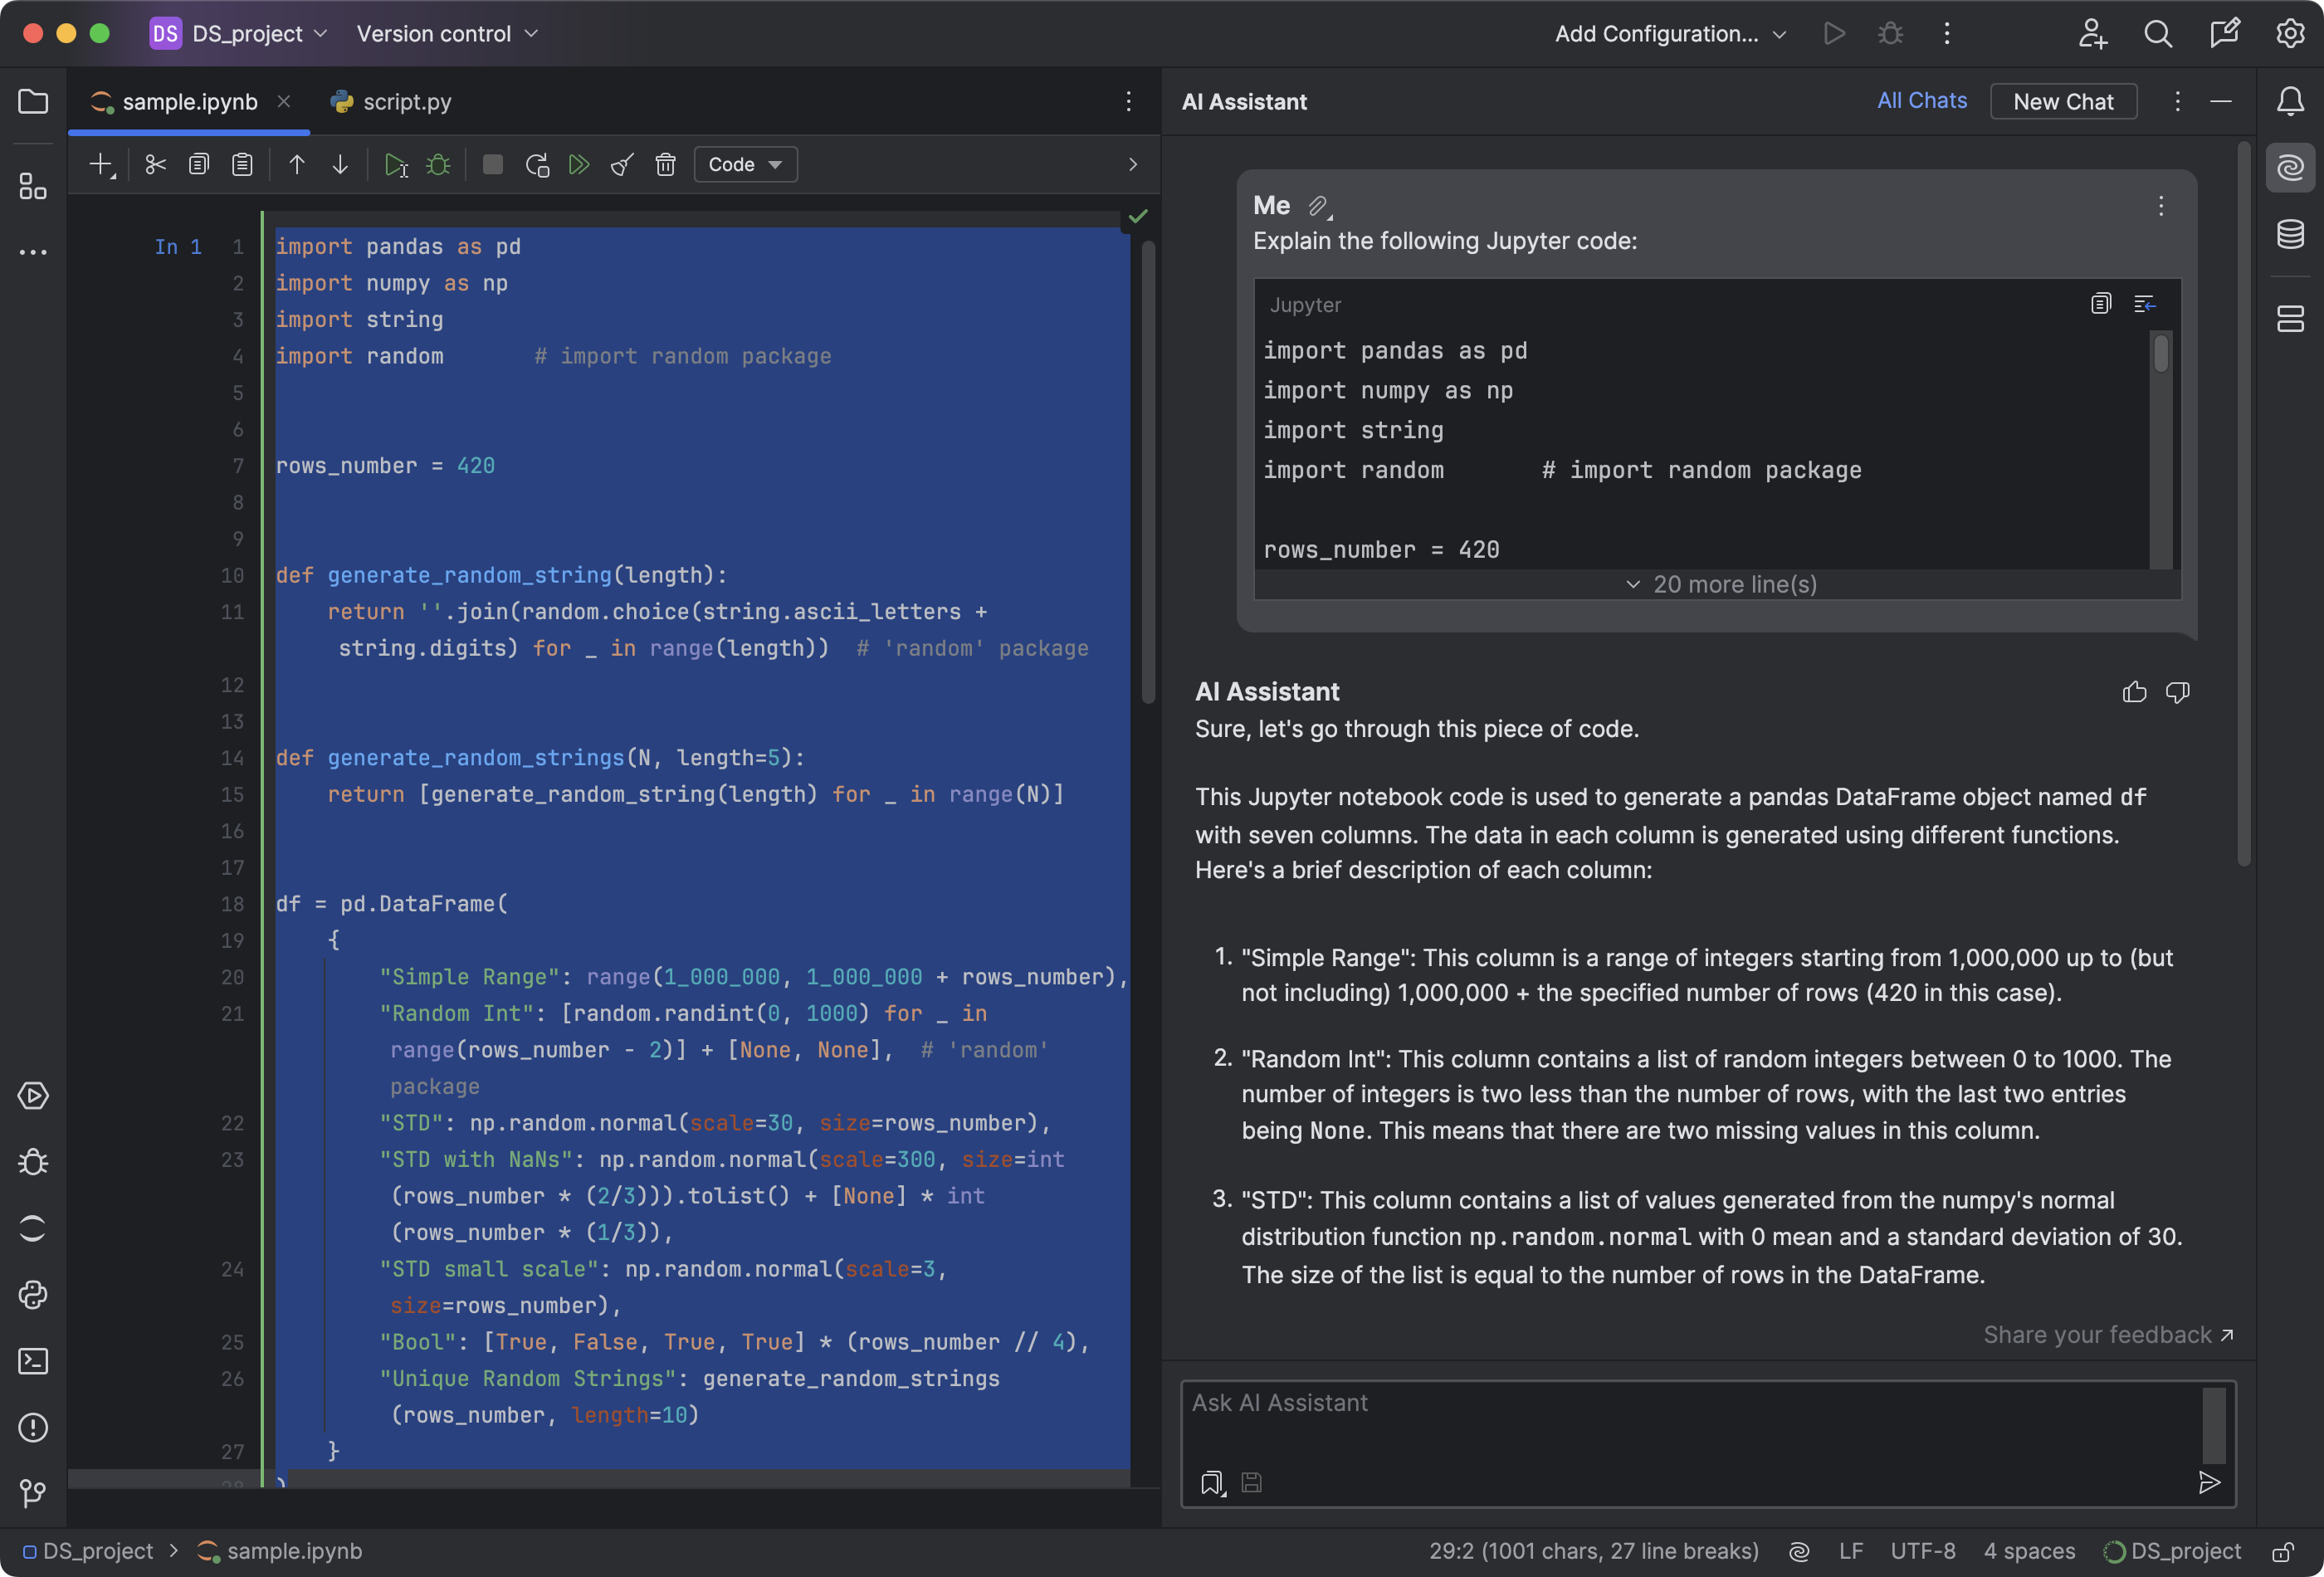Click the Run Cell and Select Below icon

(x=396, y=165)
